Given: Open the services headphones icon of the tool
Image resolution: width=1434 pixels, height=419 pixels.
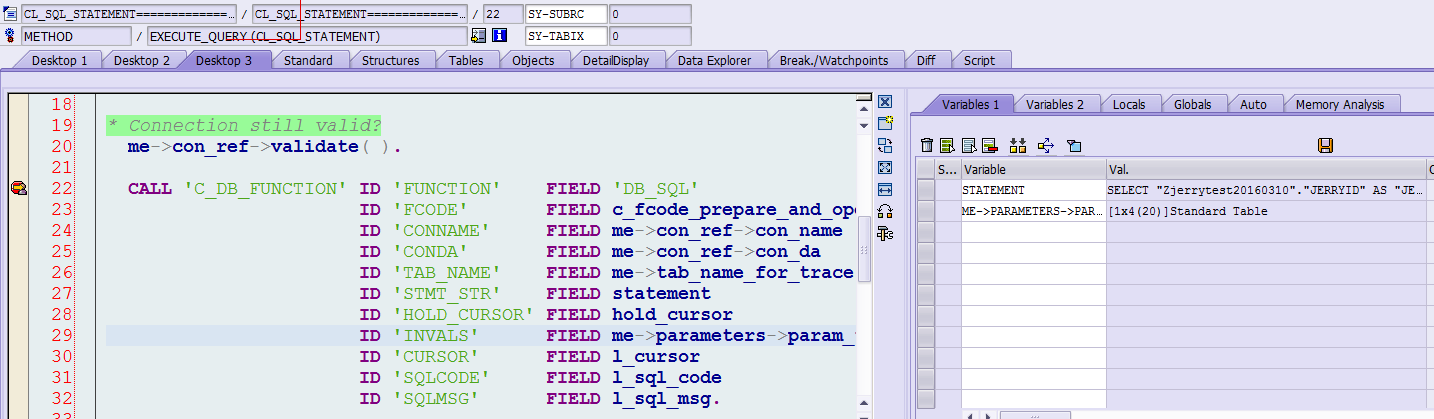Looking at the screenshot, I should pos(885,211).
